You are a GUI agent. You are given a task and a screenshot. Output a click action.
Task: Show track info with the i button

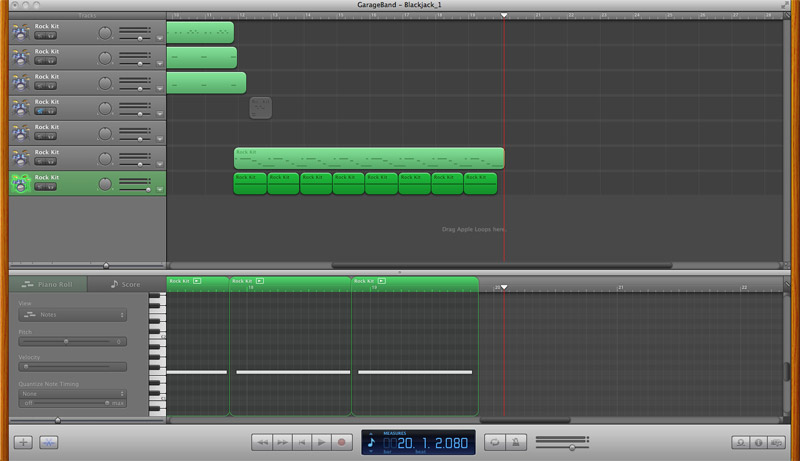point(758,443)
